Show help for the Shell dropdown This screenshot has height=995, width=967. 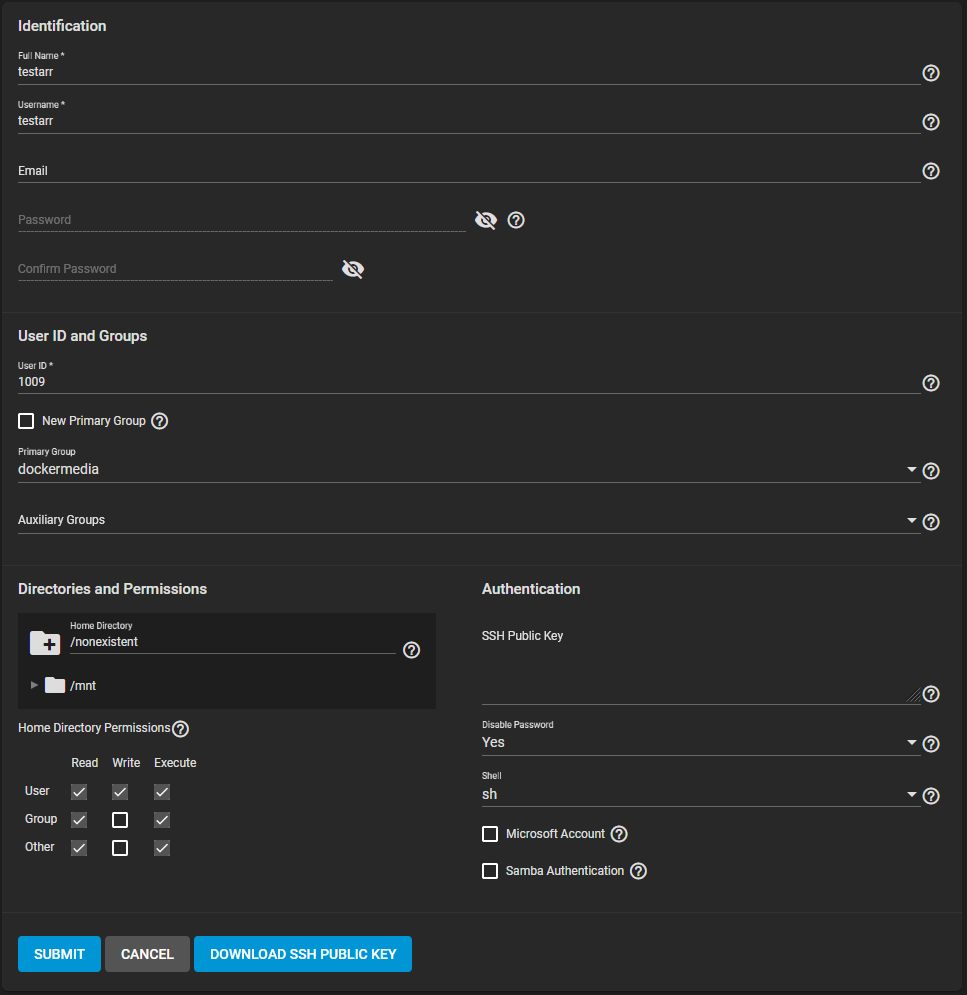pyautogui.click(x=930, y=796)
